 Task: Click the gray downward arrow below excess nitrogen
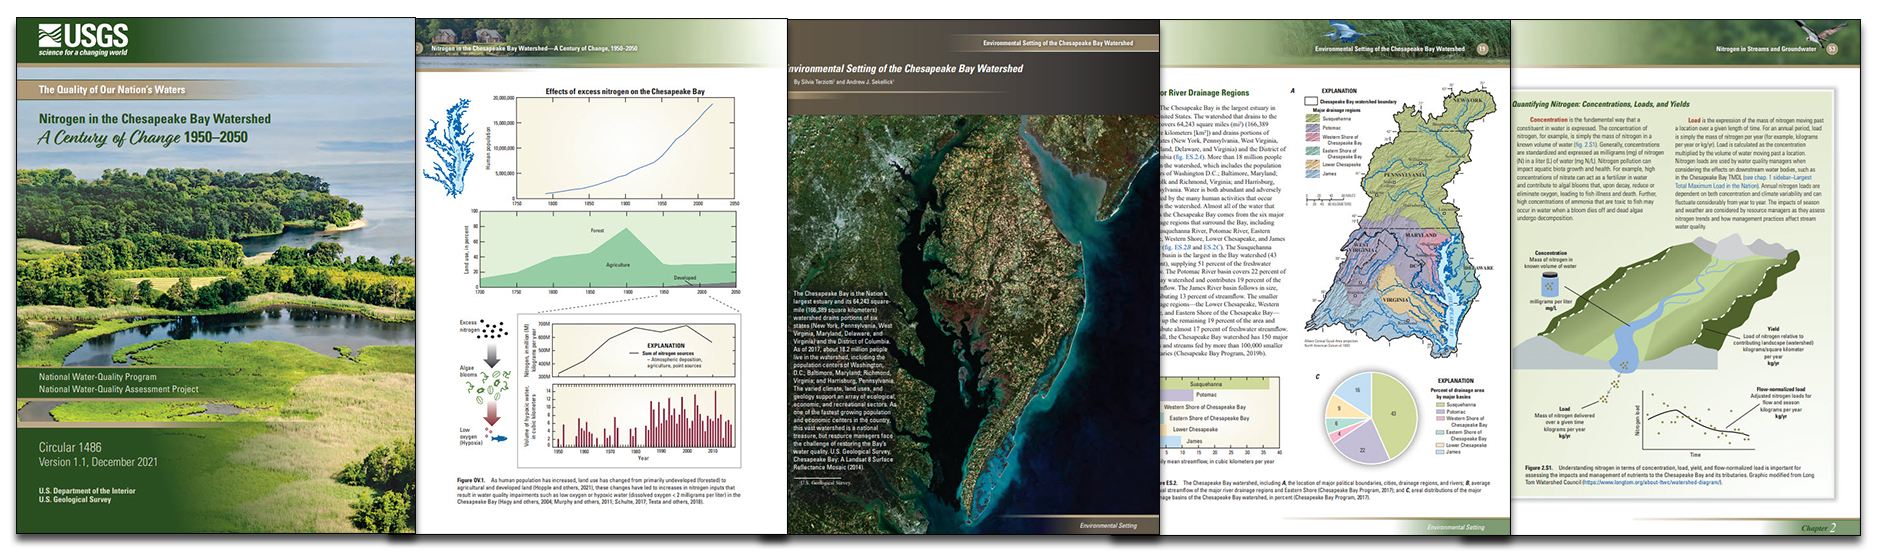[x=492, y=354]
